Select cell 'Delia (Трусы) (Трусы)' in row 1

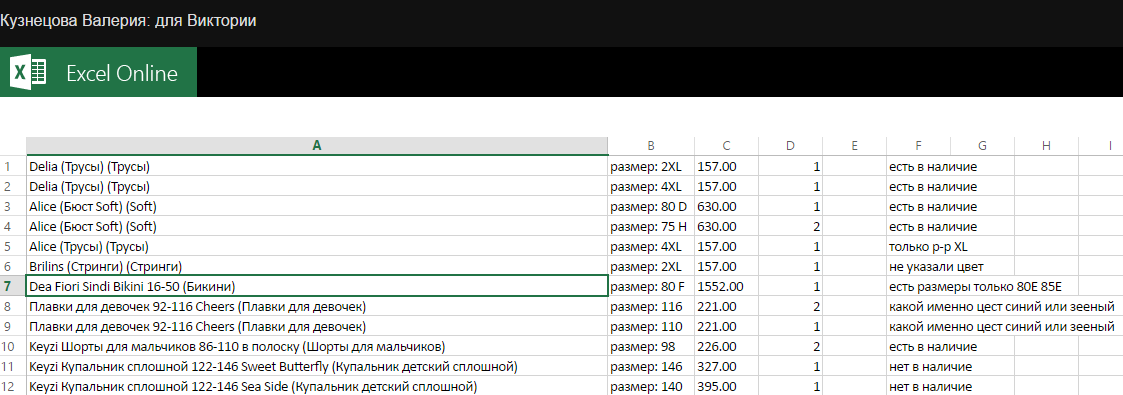pos(317,167)
